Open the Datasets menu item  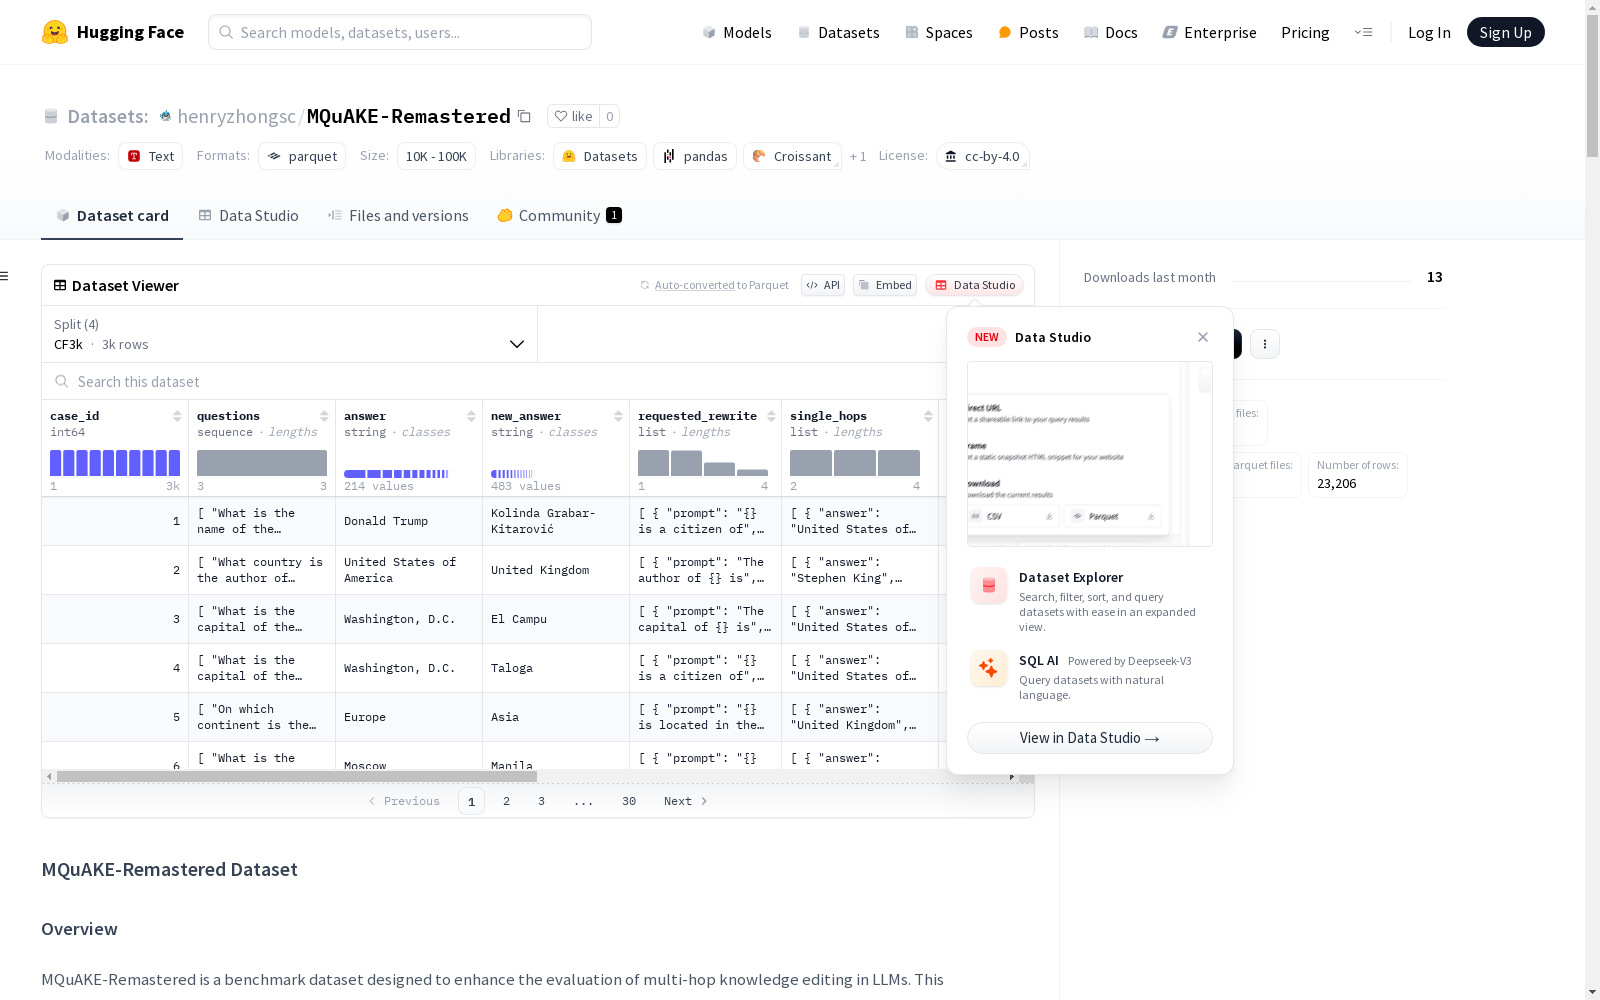click(x=838, y=32)
